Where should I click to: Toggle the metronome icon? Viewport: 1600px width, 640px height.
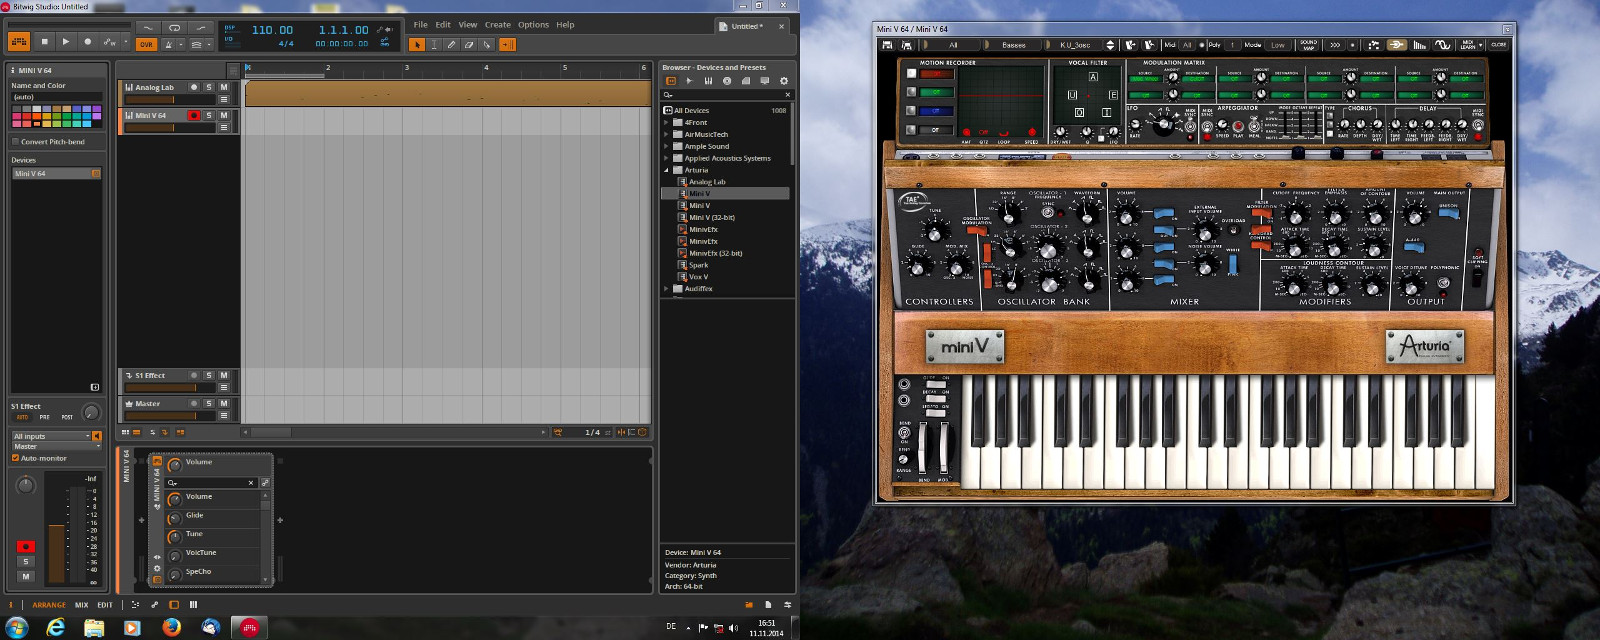(x=169, y=44)
